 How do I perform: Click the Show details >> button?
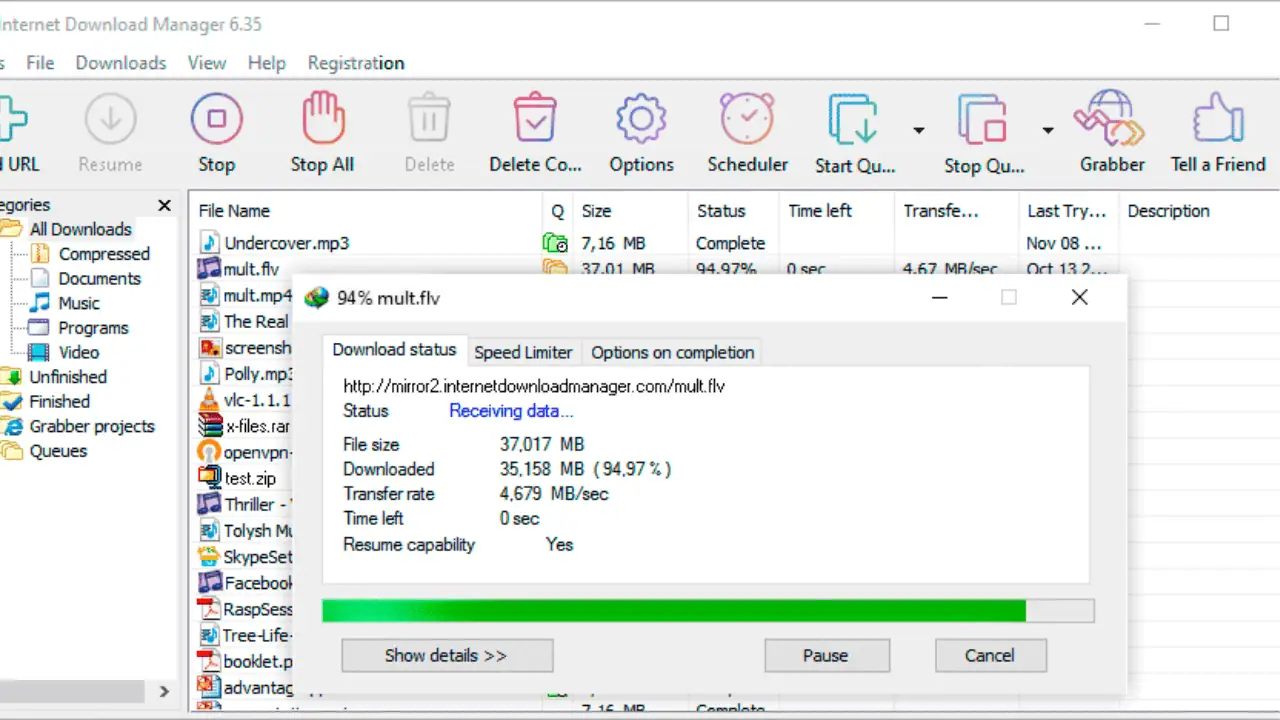[447, 656]
